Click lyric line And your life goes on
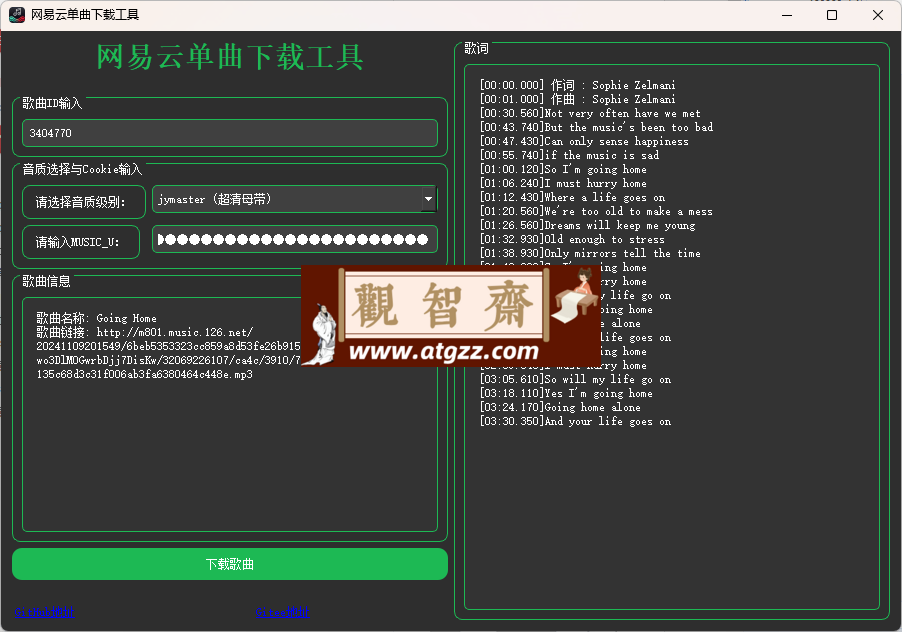 click(575, 421)
